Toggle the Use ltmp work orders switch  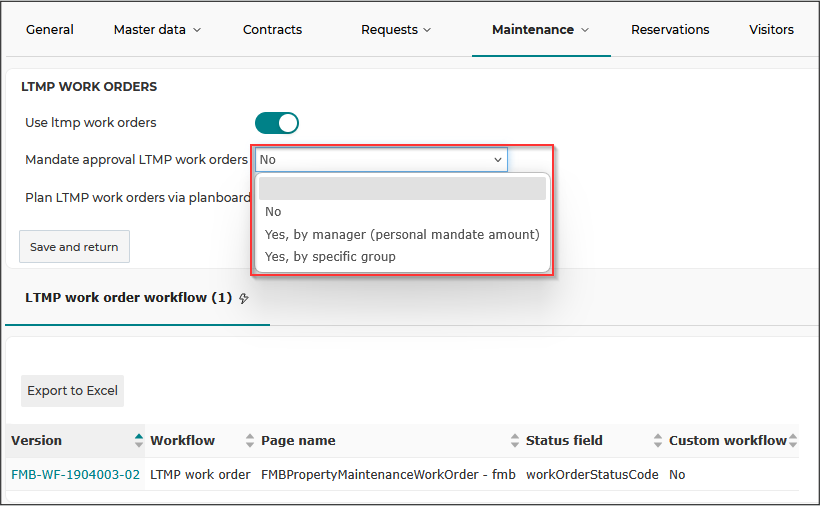click(277, 123)
